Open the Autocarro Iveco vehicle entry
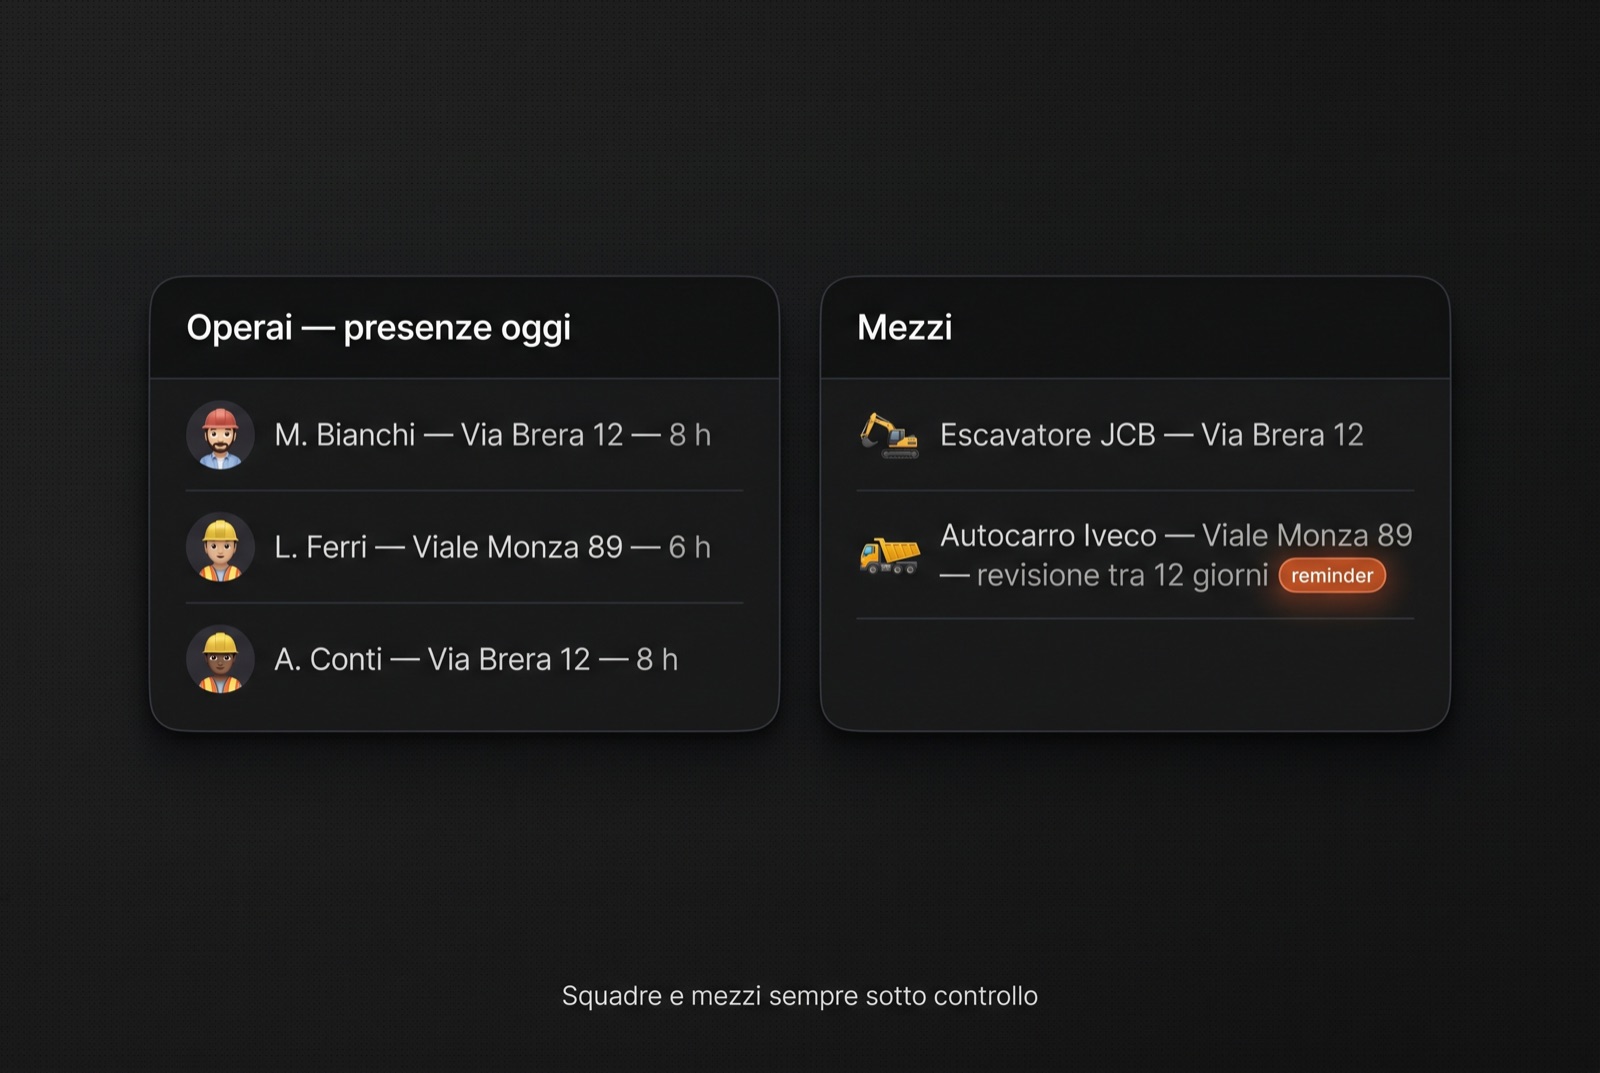This screenshot has width=1600, height=1073. [x=1135, y=555]
